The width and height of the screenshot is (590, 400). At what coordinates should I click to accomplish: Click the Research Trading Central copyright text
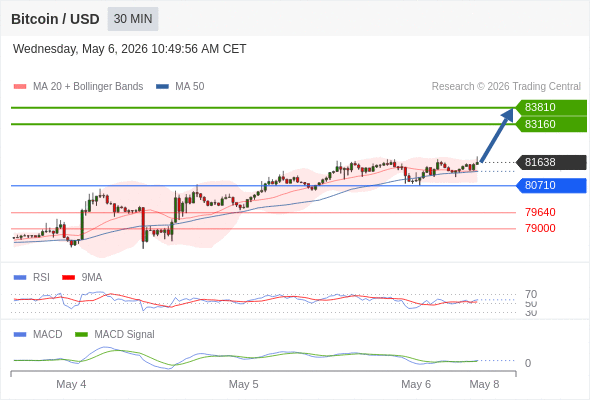(506, 87)
